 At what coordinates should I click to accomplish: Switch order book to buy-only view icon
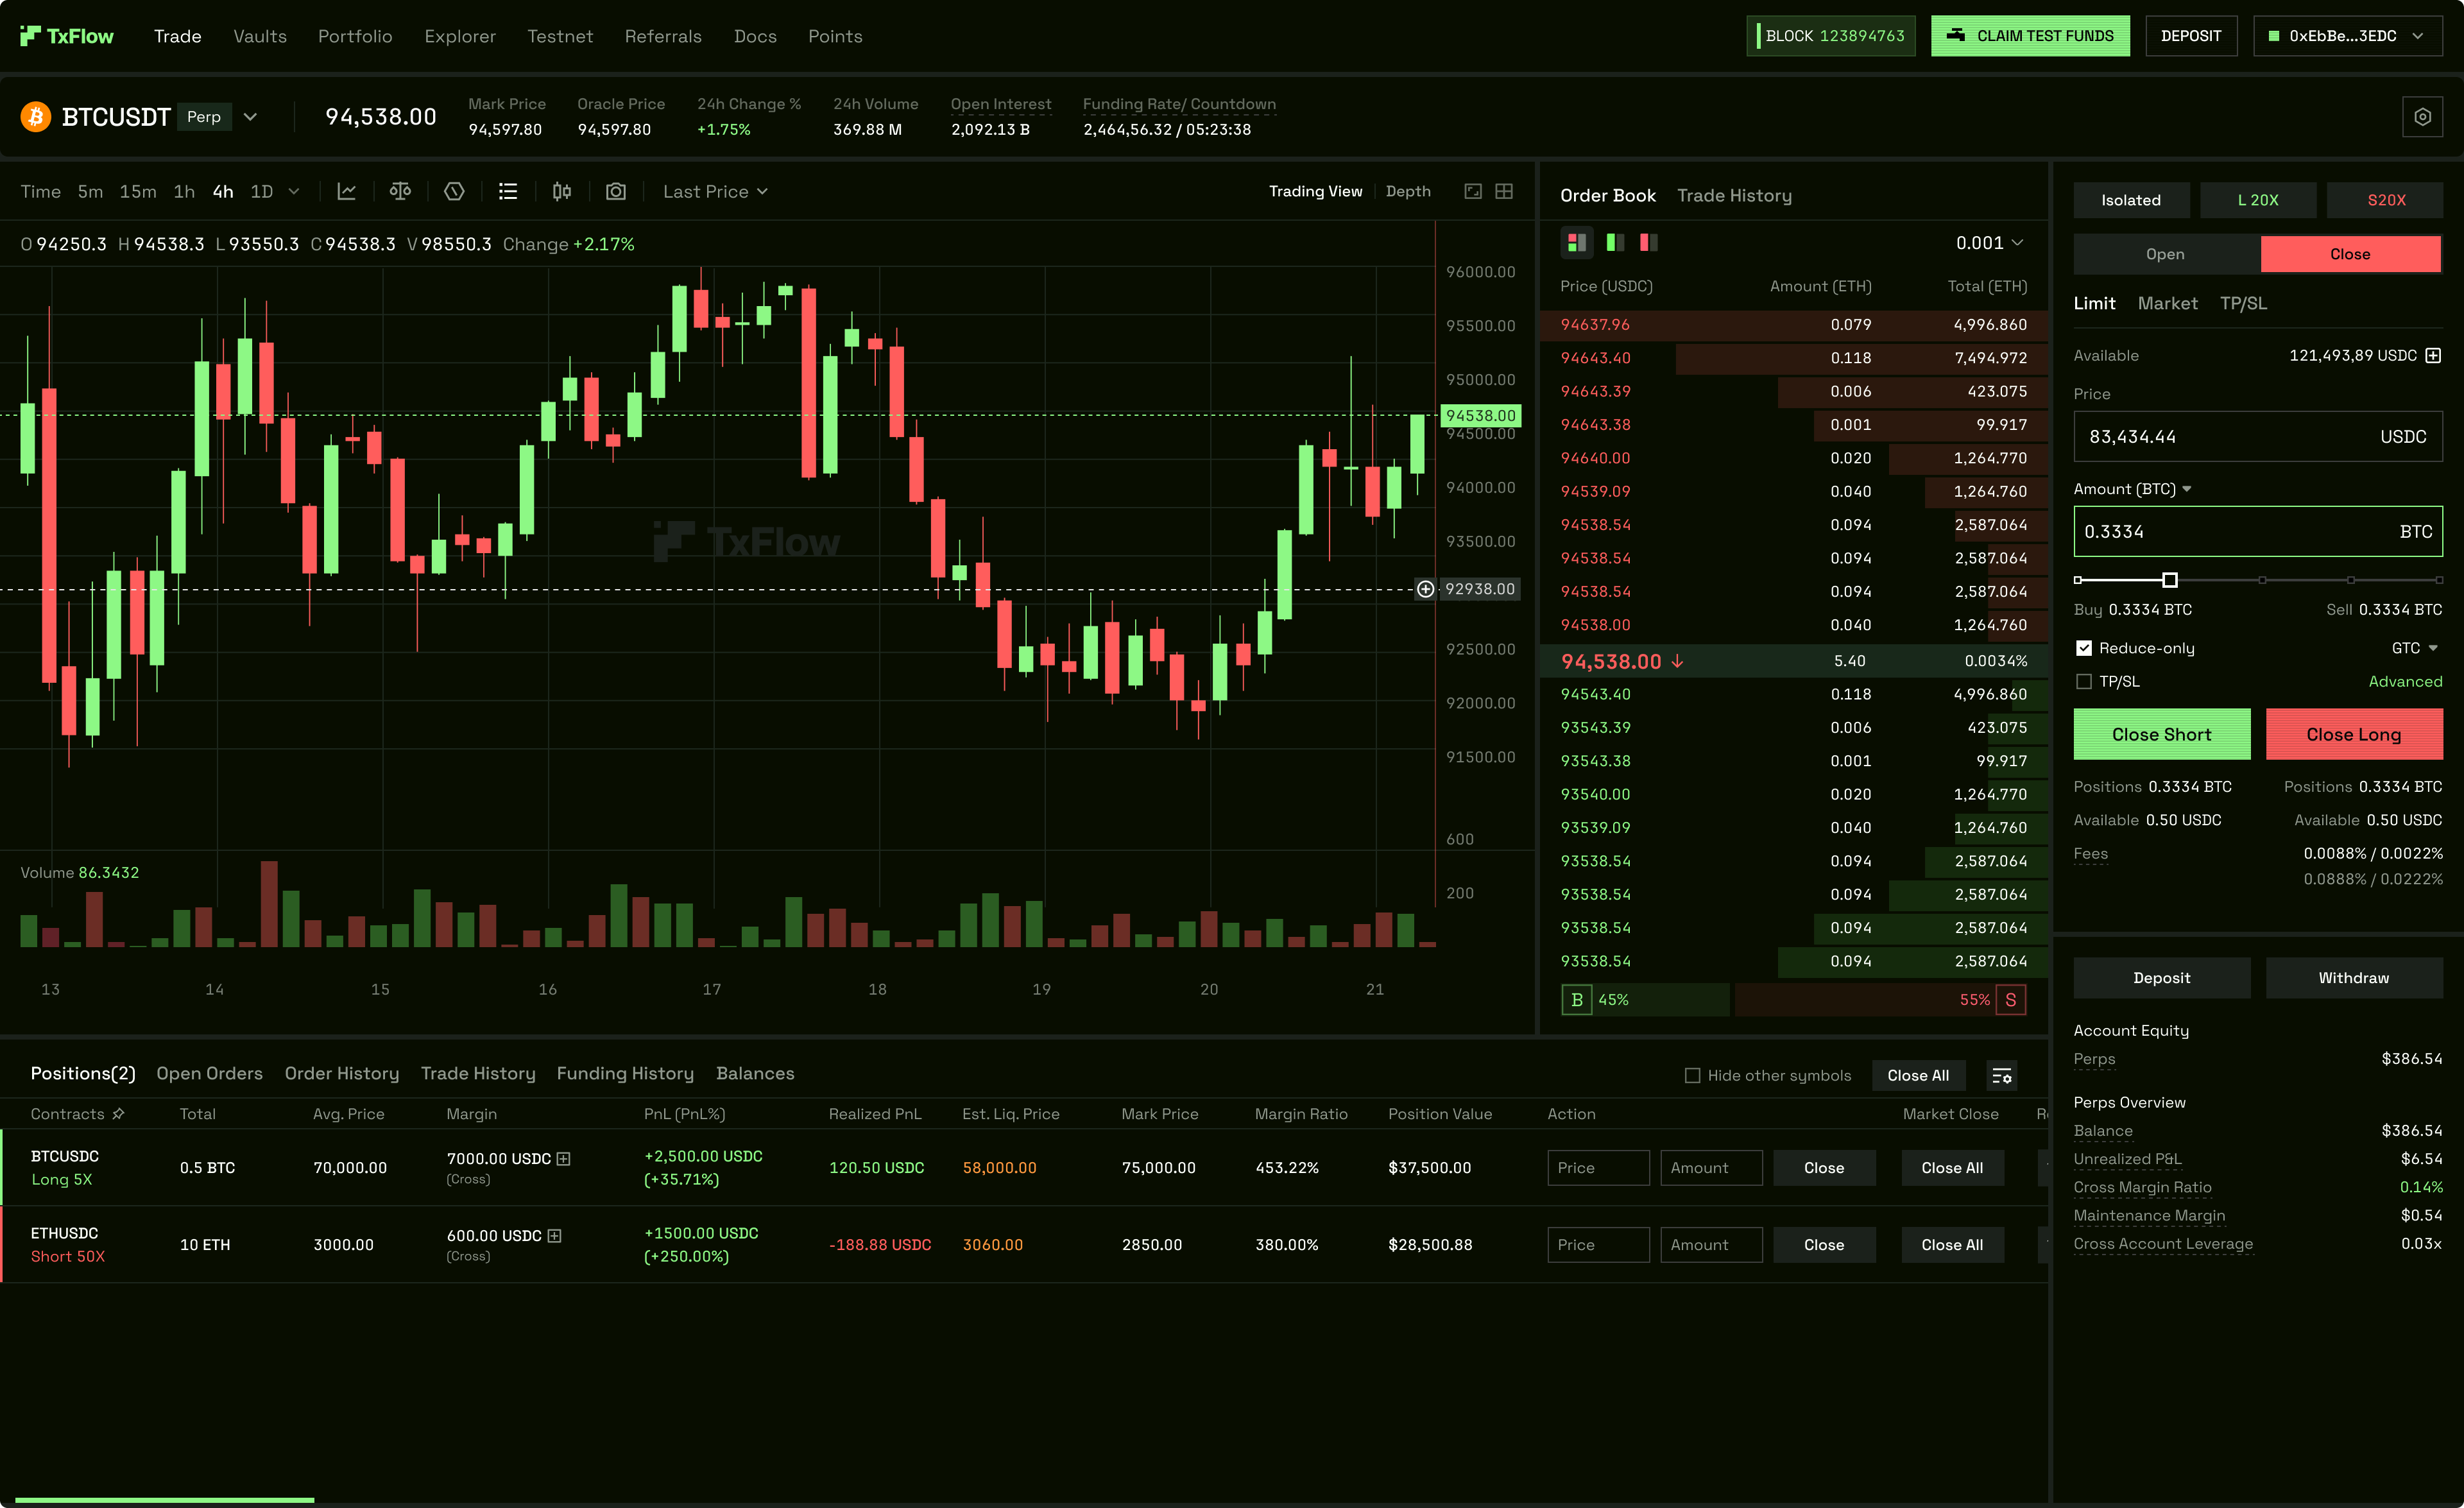(1614, 242)
